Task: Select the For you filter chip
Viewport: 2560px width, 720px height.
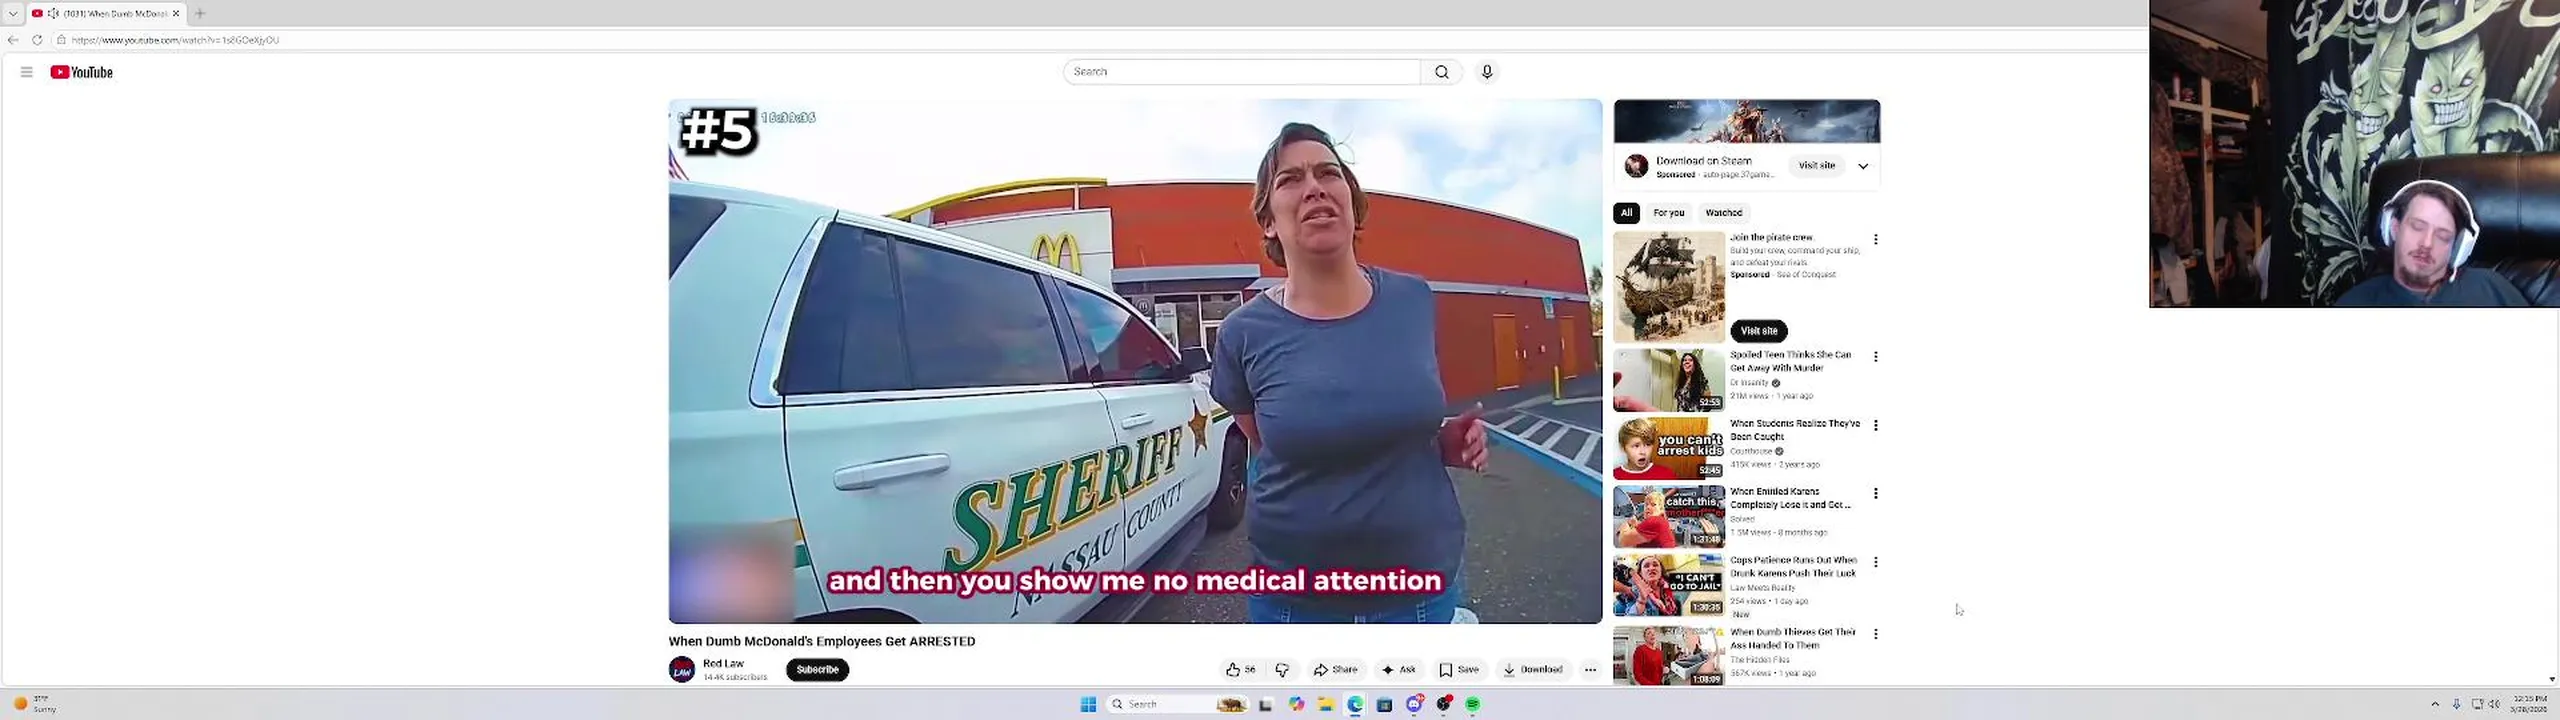Action: (1668, 213)
